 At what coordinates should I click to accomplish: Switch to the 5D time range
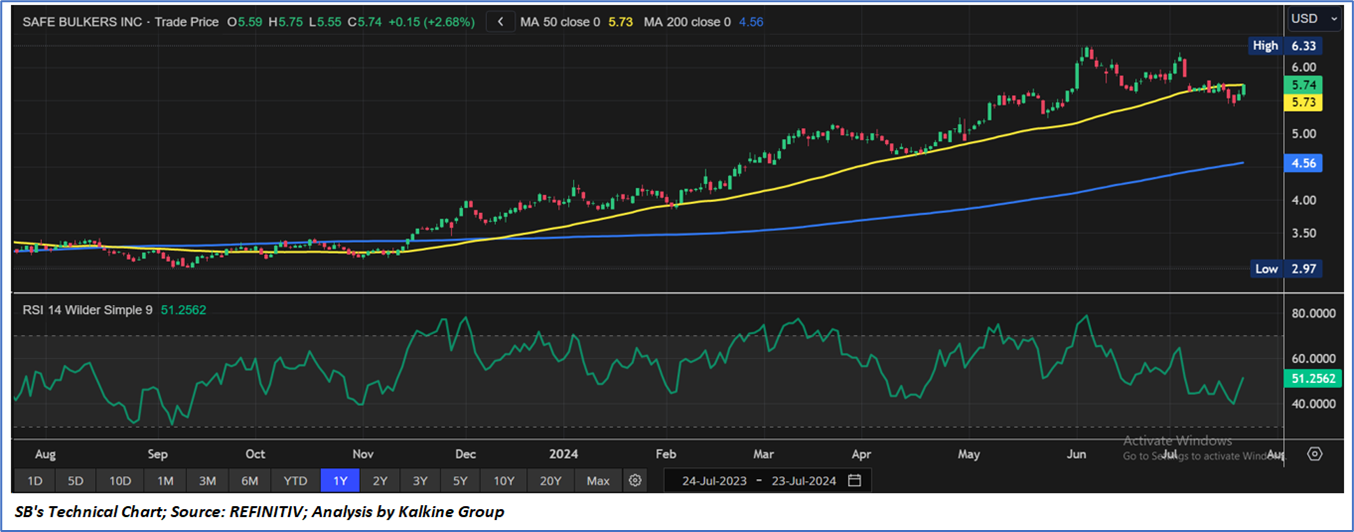76,481
